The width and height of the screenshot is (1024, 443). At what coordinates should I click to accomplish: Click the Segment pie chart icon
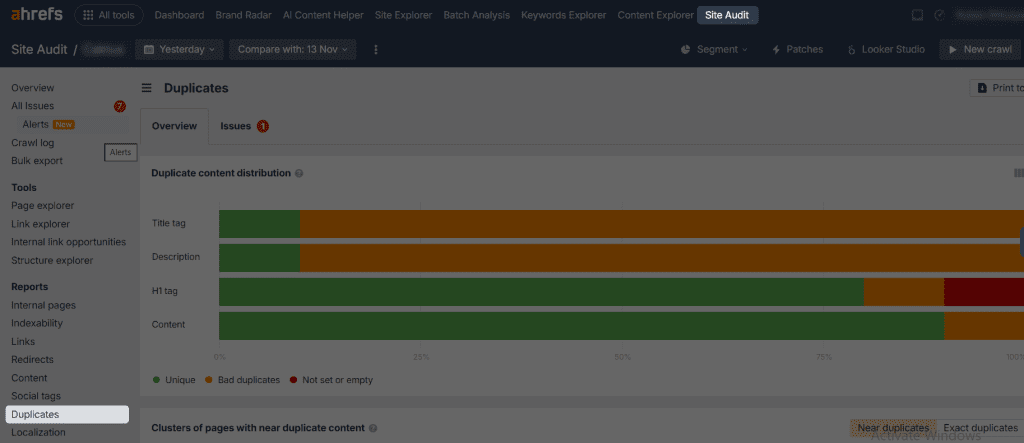click(x=686, y=50)
